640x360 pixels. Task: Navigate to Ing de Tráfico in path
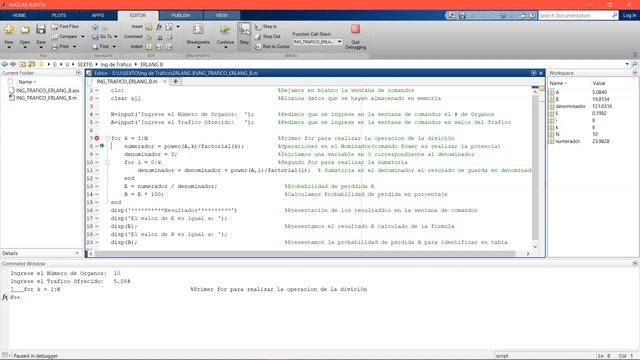[x=116, y=64]
